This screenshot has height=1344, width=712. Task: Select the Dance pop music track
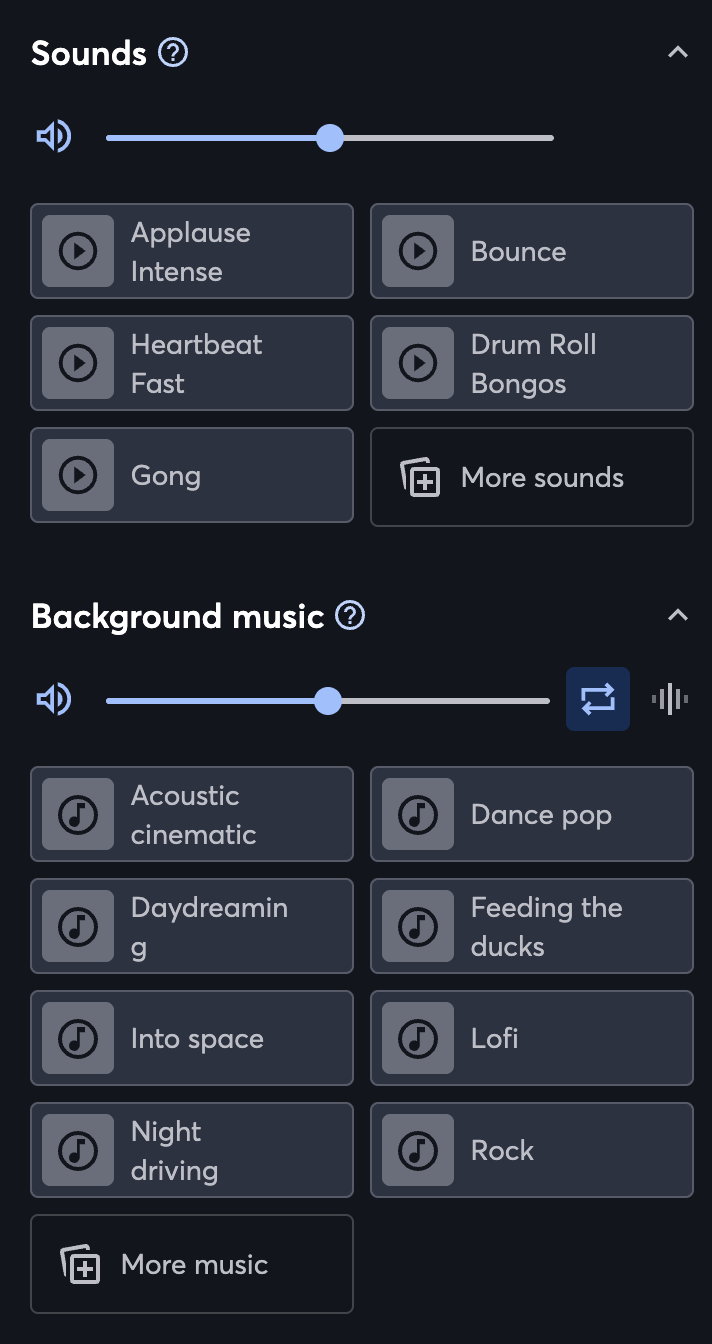click(531, 814)
